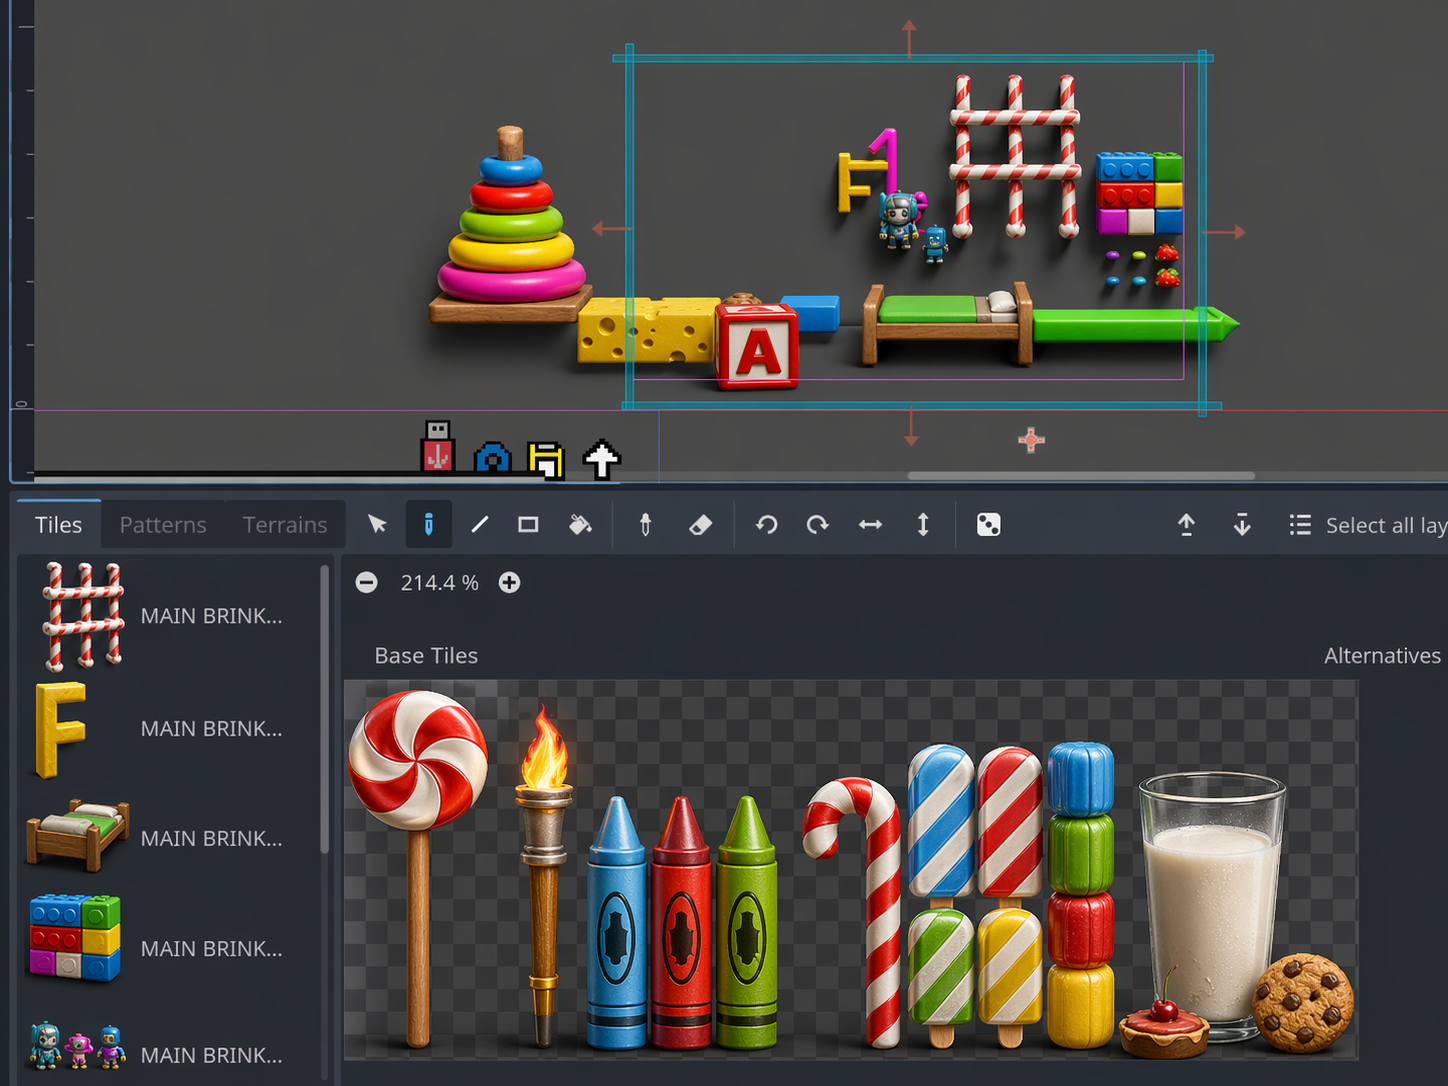
Task: Click the up arrow layer button
Action: pyautogui.click(x=1186, y=525)
